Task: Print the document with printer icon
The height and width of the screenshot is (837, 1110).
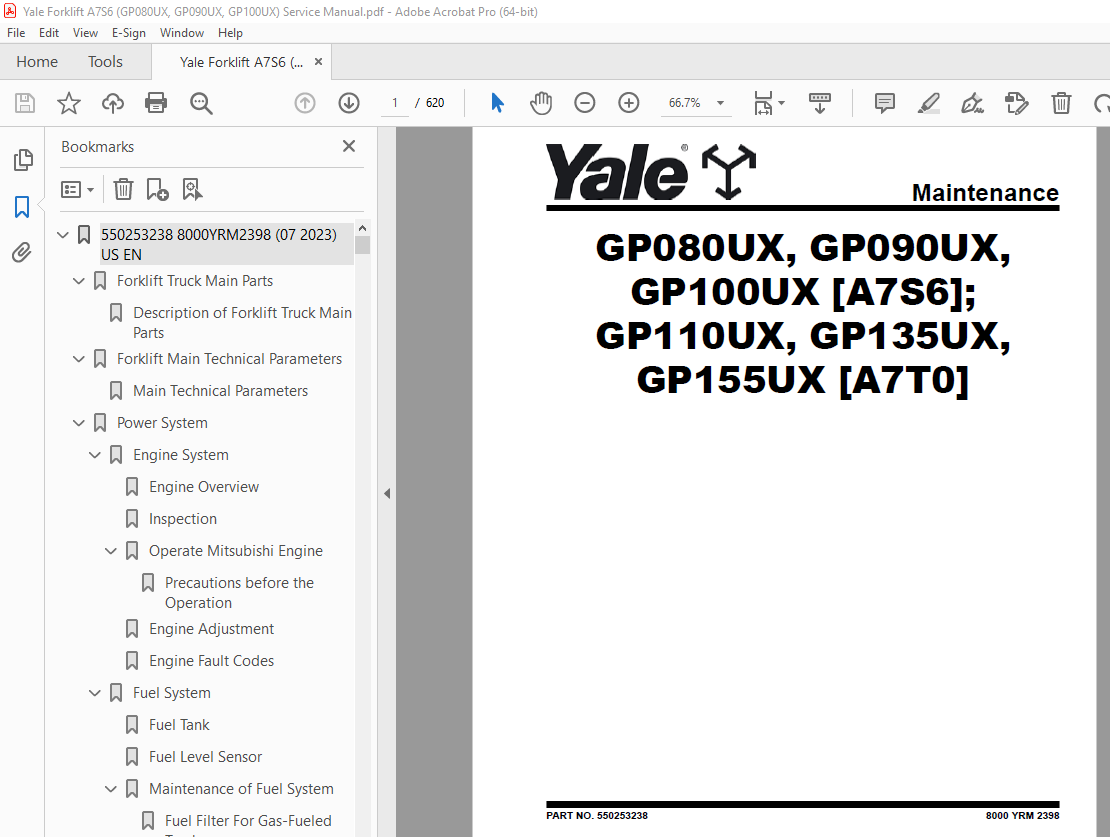Action: point(156,103)
